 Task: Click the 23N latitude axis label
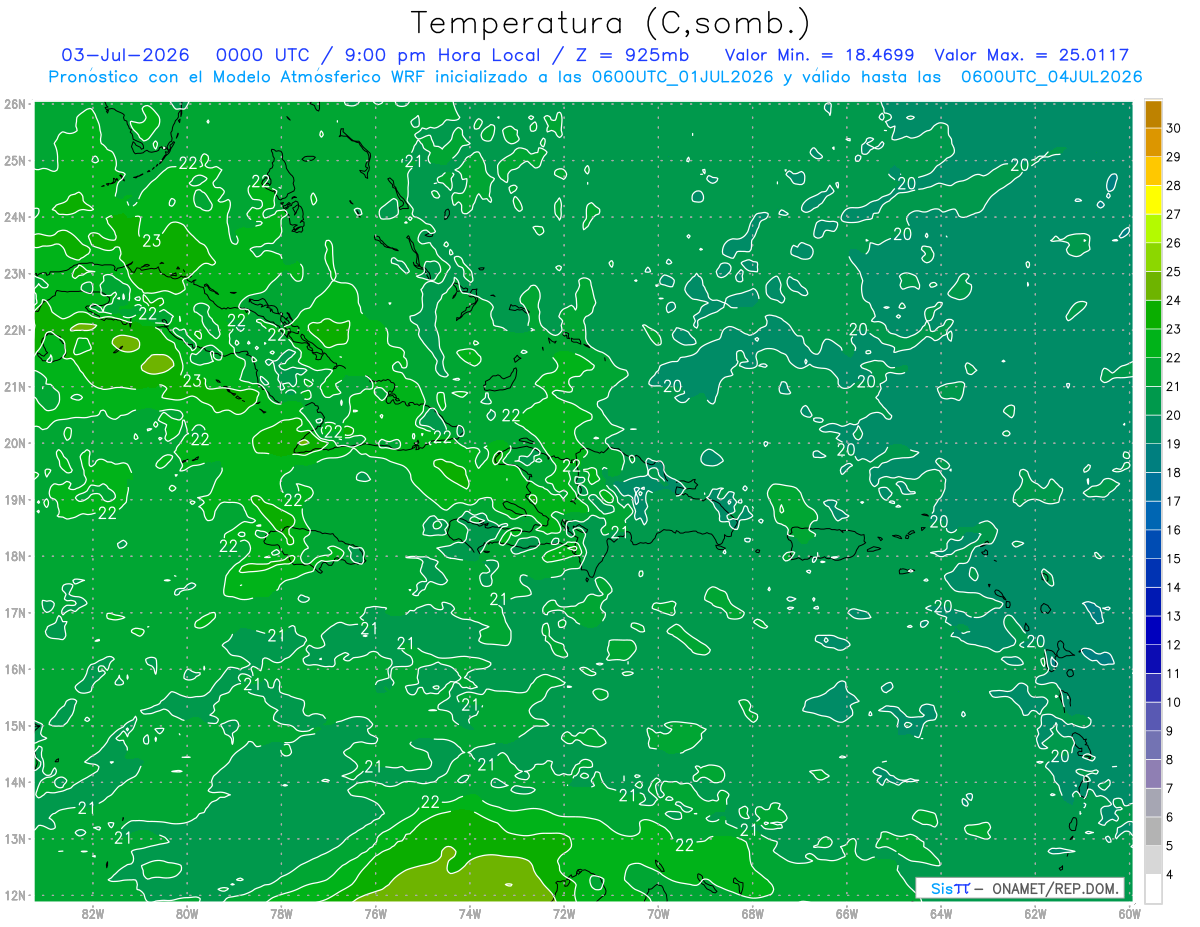[14, 273]
